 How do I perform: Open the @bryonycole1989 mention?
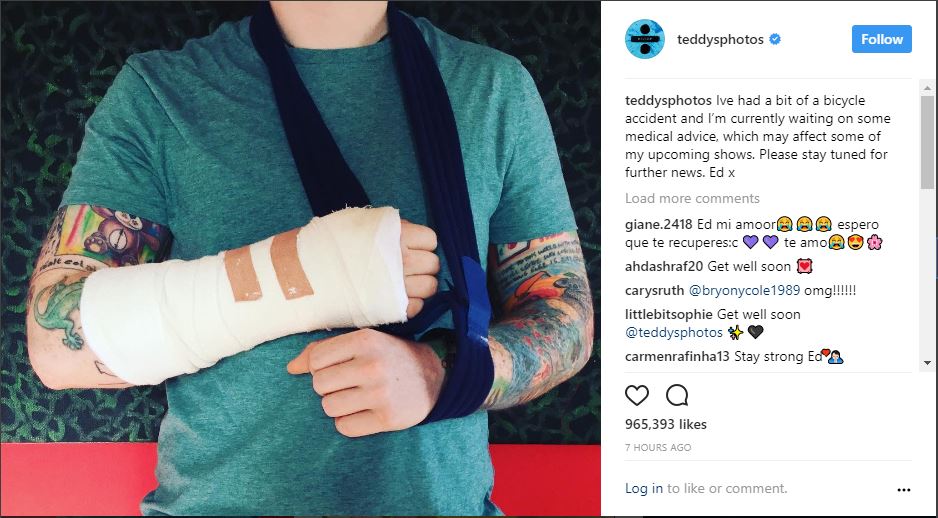pos(744,291)
